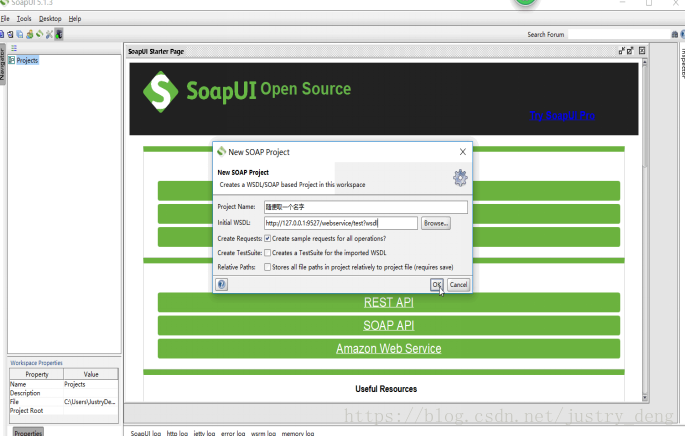This screenshot has height=436, width=685.
Task: Click the green SoapUI trial toolbar icon
Action: (x=40, y=34)
